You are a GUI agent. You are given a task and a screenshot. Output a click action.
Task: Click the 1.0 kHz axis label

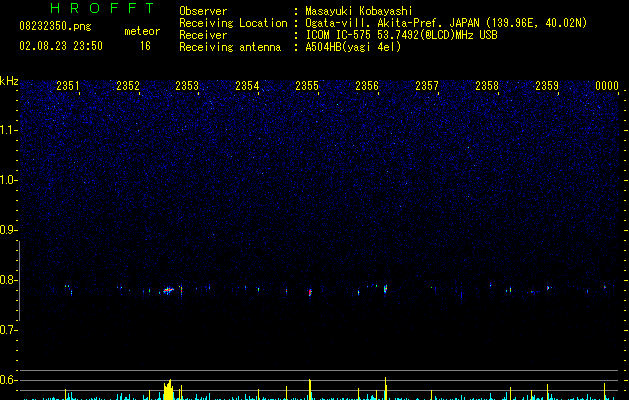coord(8,180)
